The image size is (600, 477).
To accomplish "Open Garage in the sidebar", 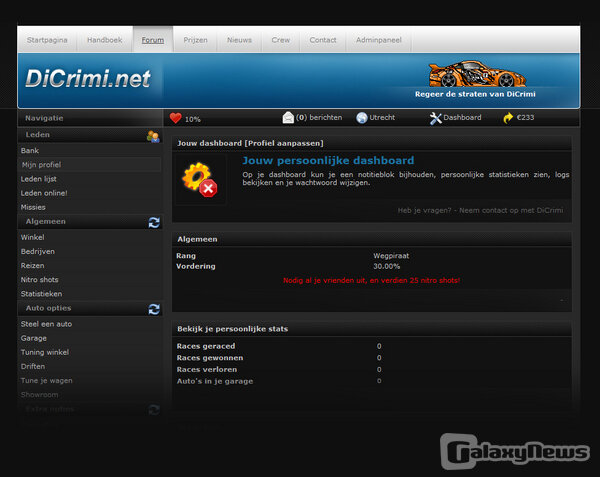I will (34, 339).
